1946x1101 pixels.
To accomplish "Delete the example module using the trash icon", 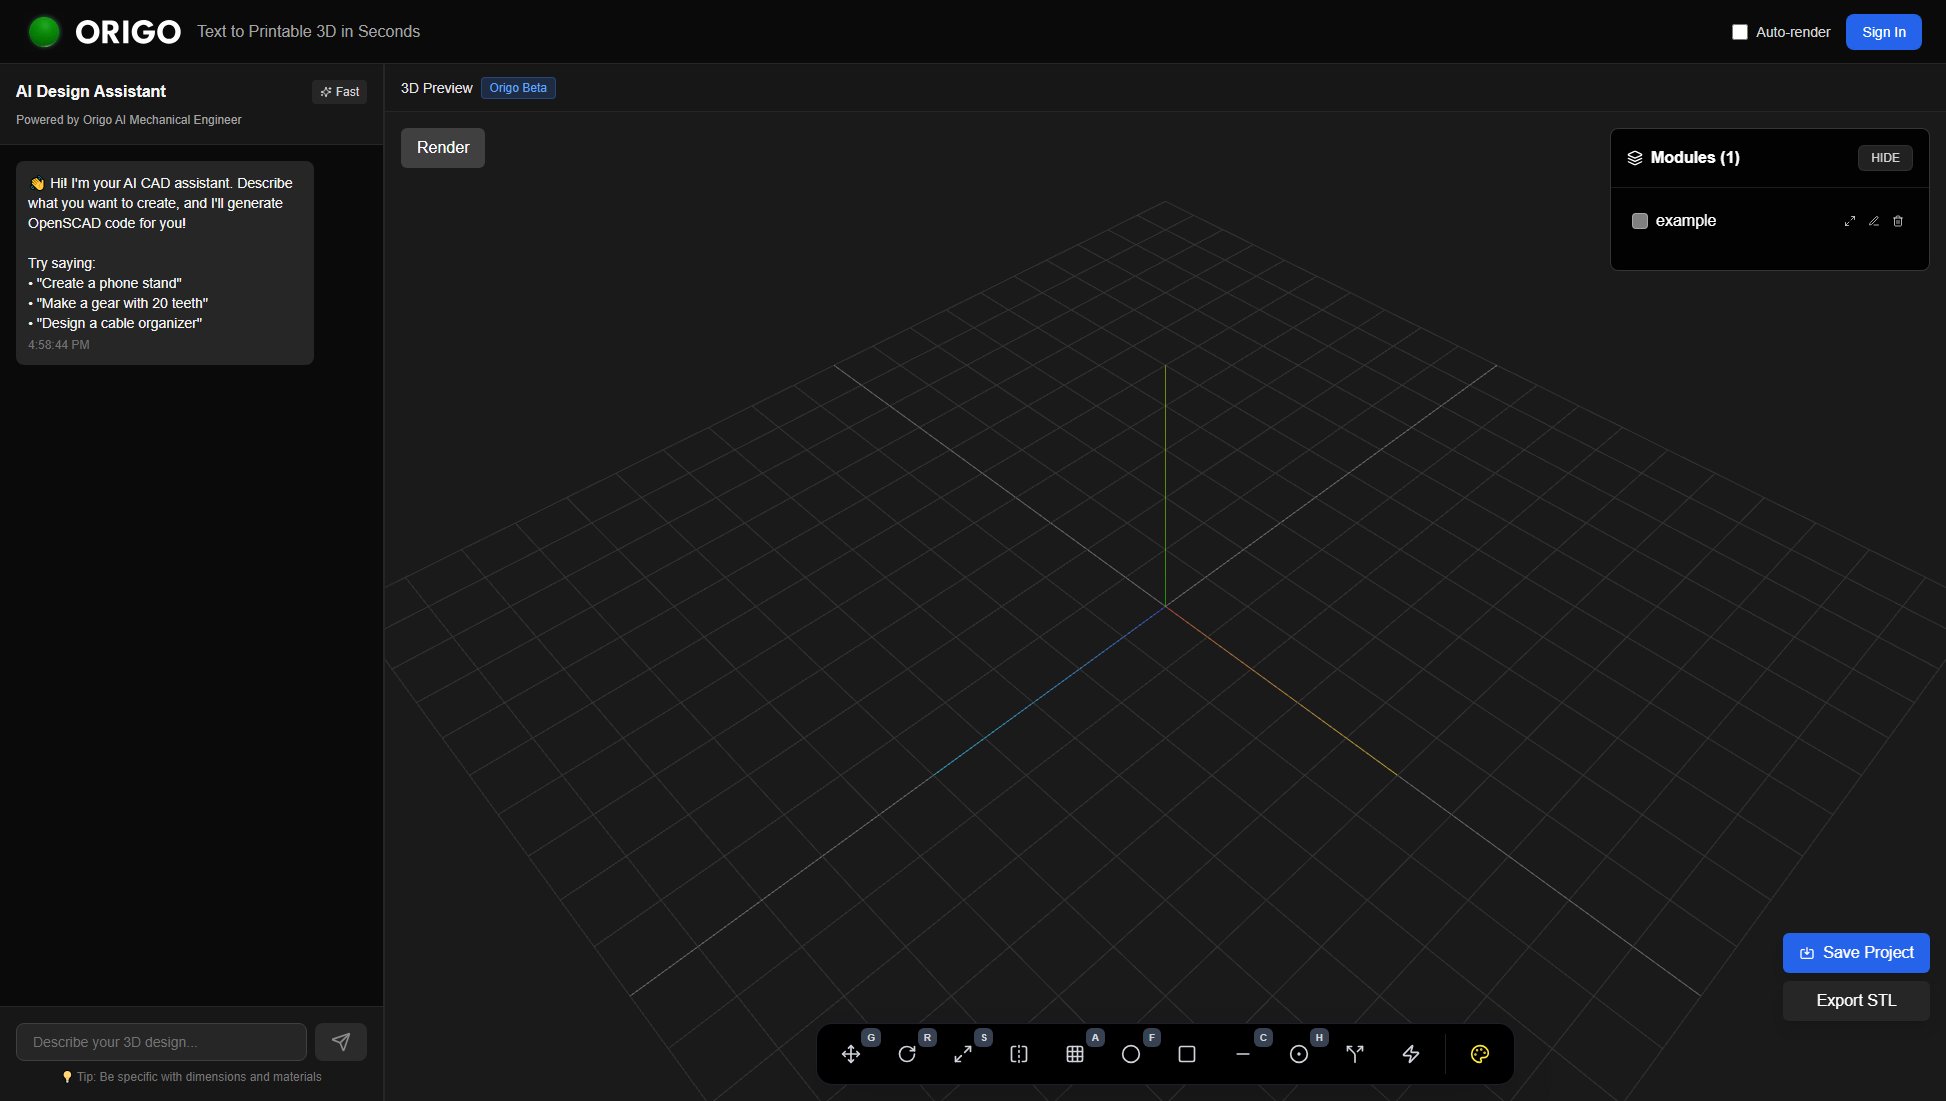I will tap(1898, 221).
